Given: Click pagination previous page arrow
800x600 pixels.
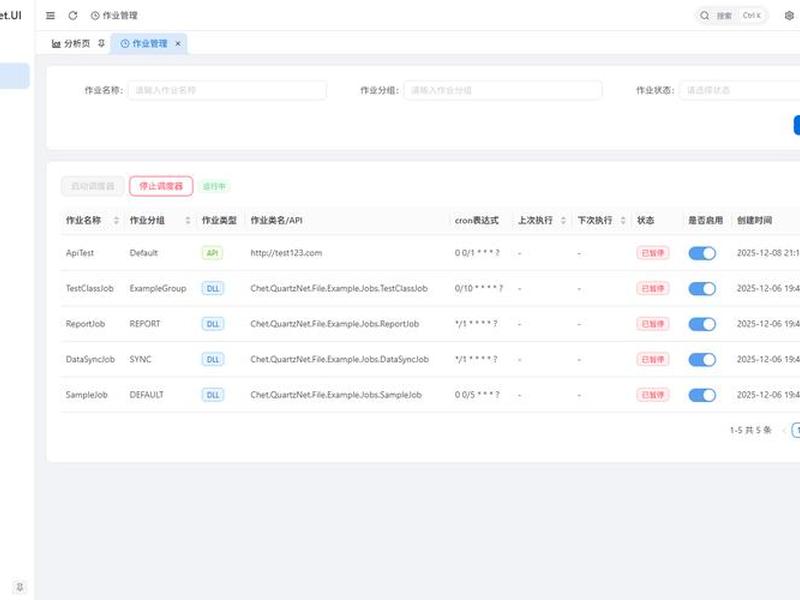Looking at the screenshot, I should [x=784, y=430].
